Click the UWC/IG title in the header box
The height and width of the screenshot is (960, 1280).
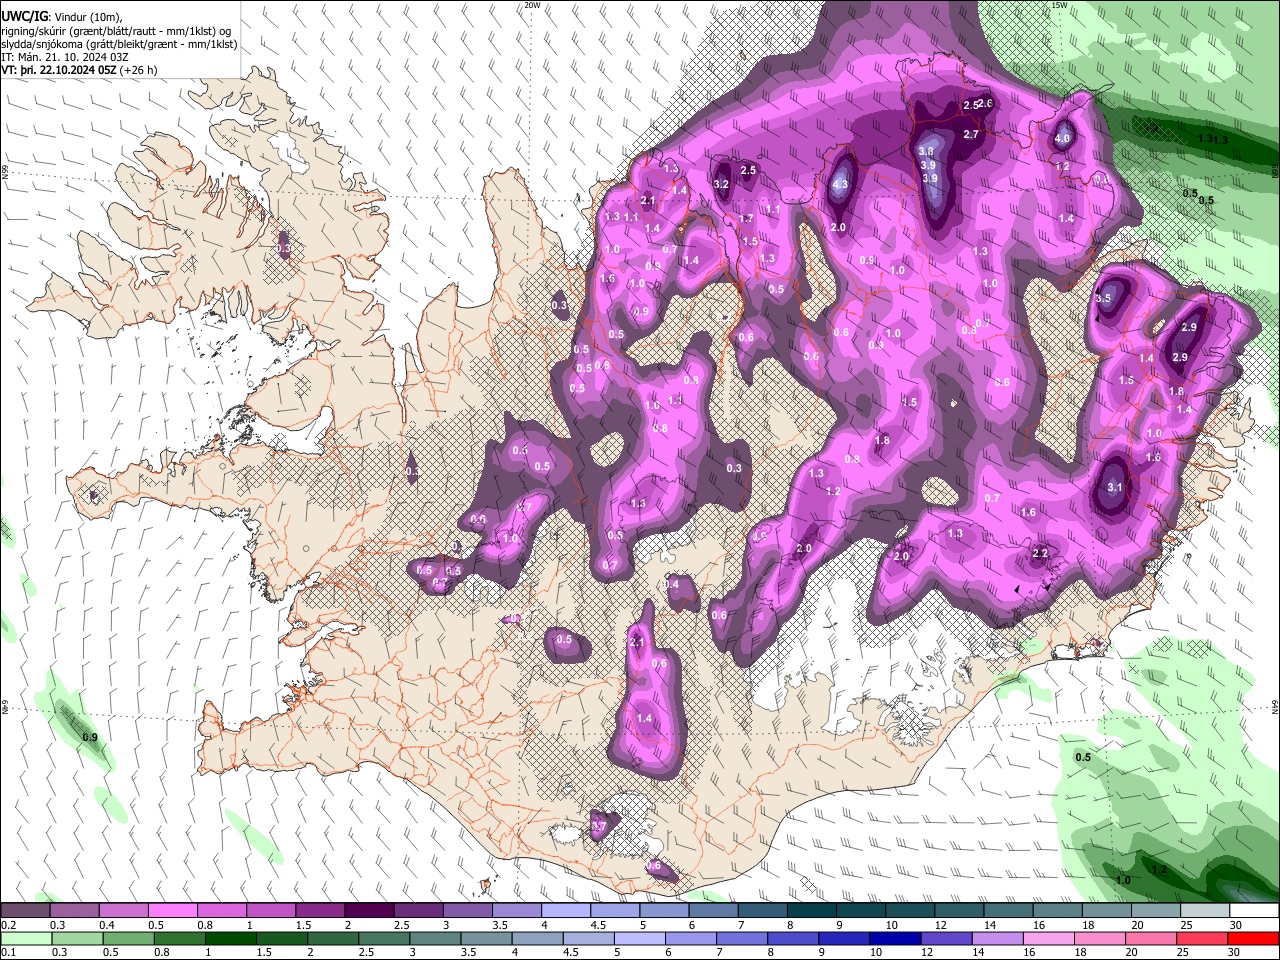point(24,16)
